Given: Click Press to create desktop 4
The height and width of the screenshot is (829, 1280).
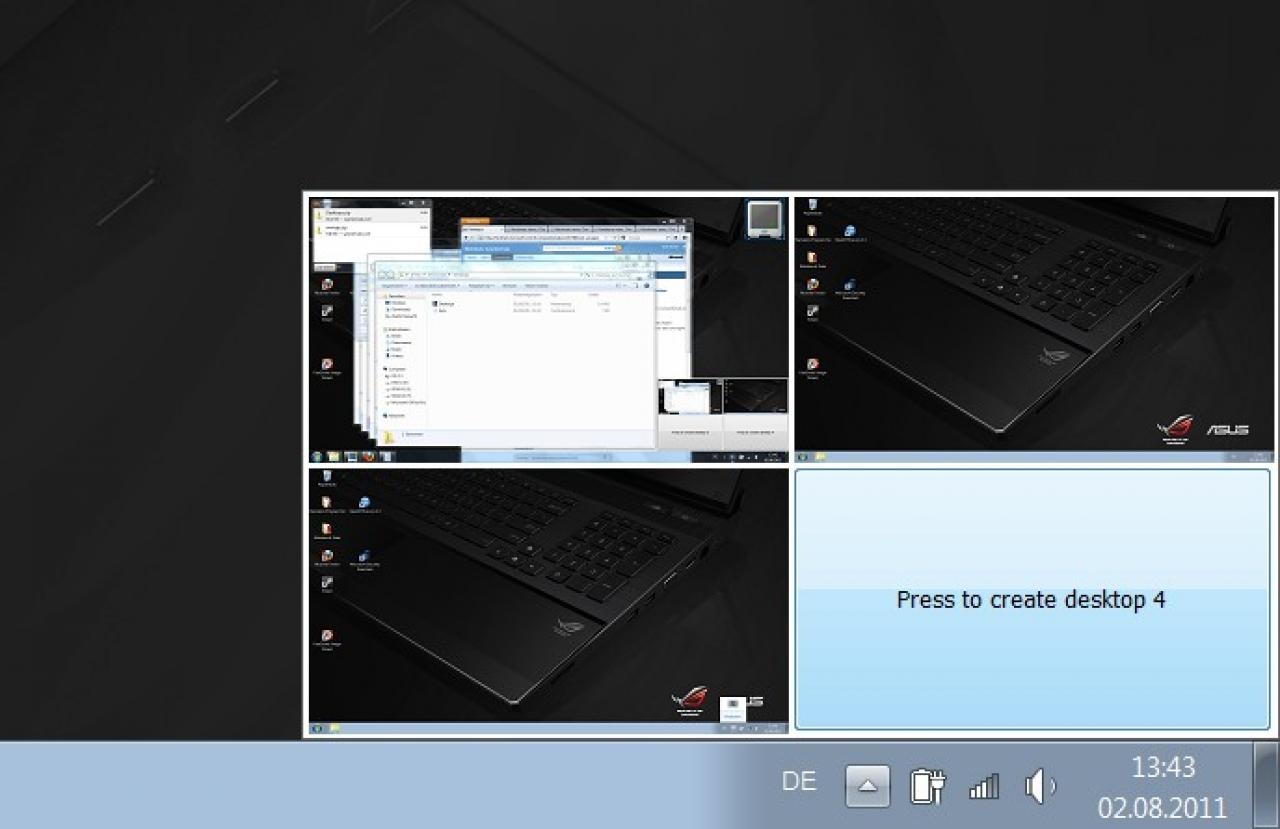Looking at the screenshot, I should (x=1032, y=599).
